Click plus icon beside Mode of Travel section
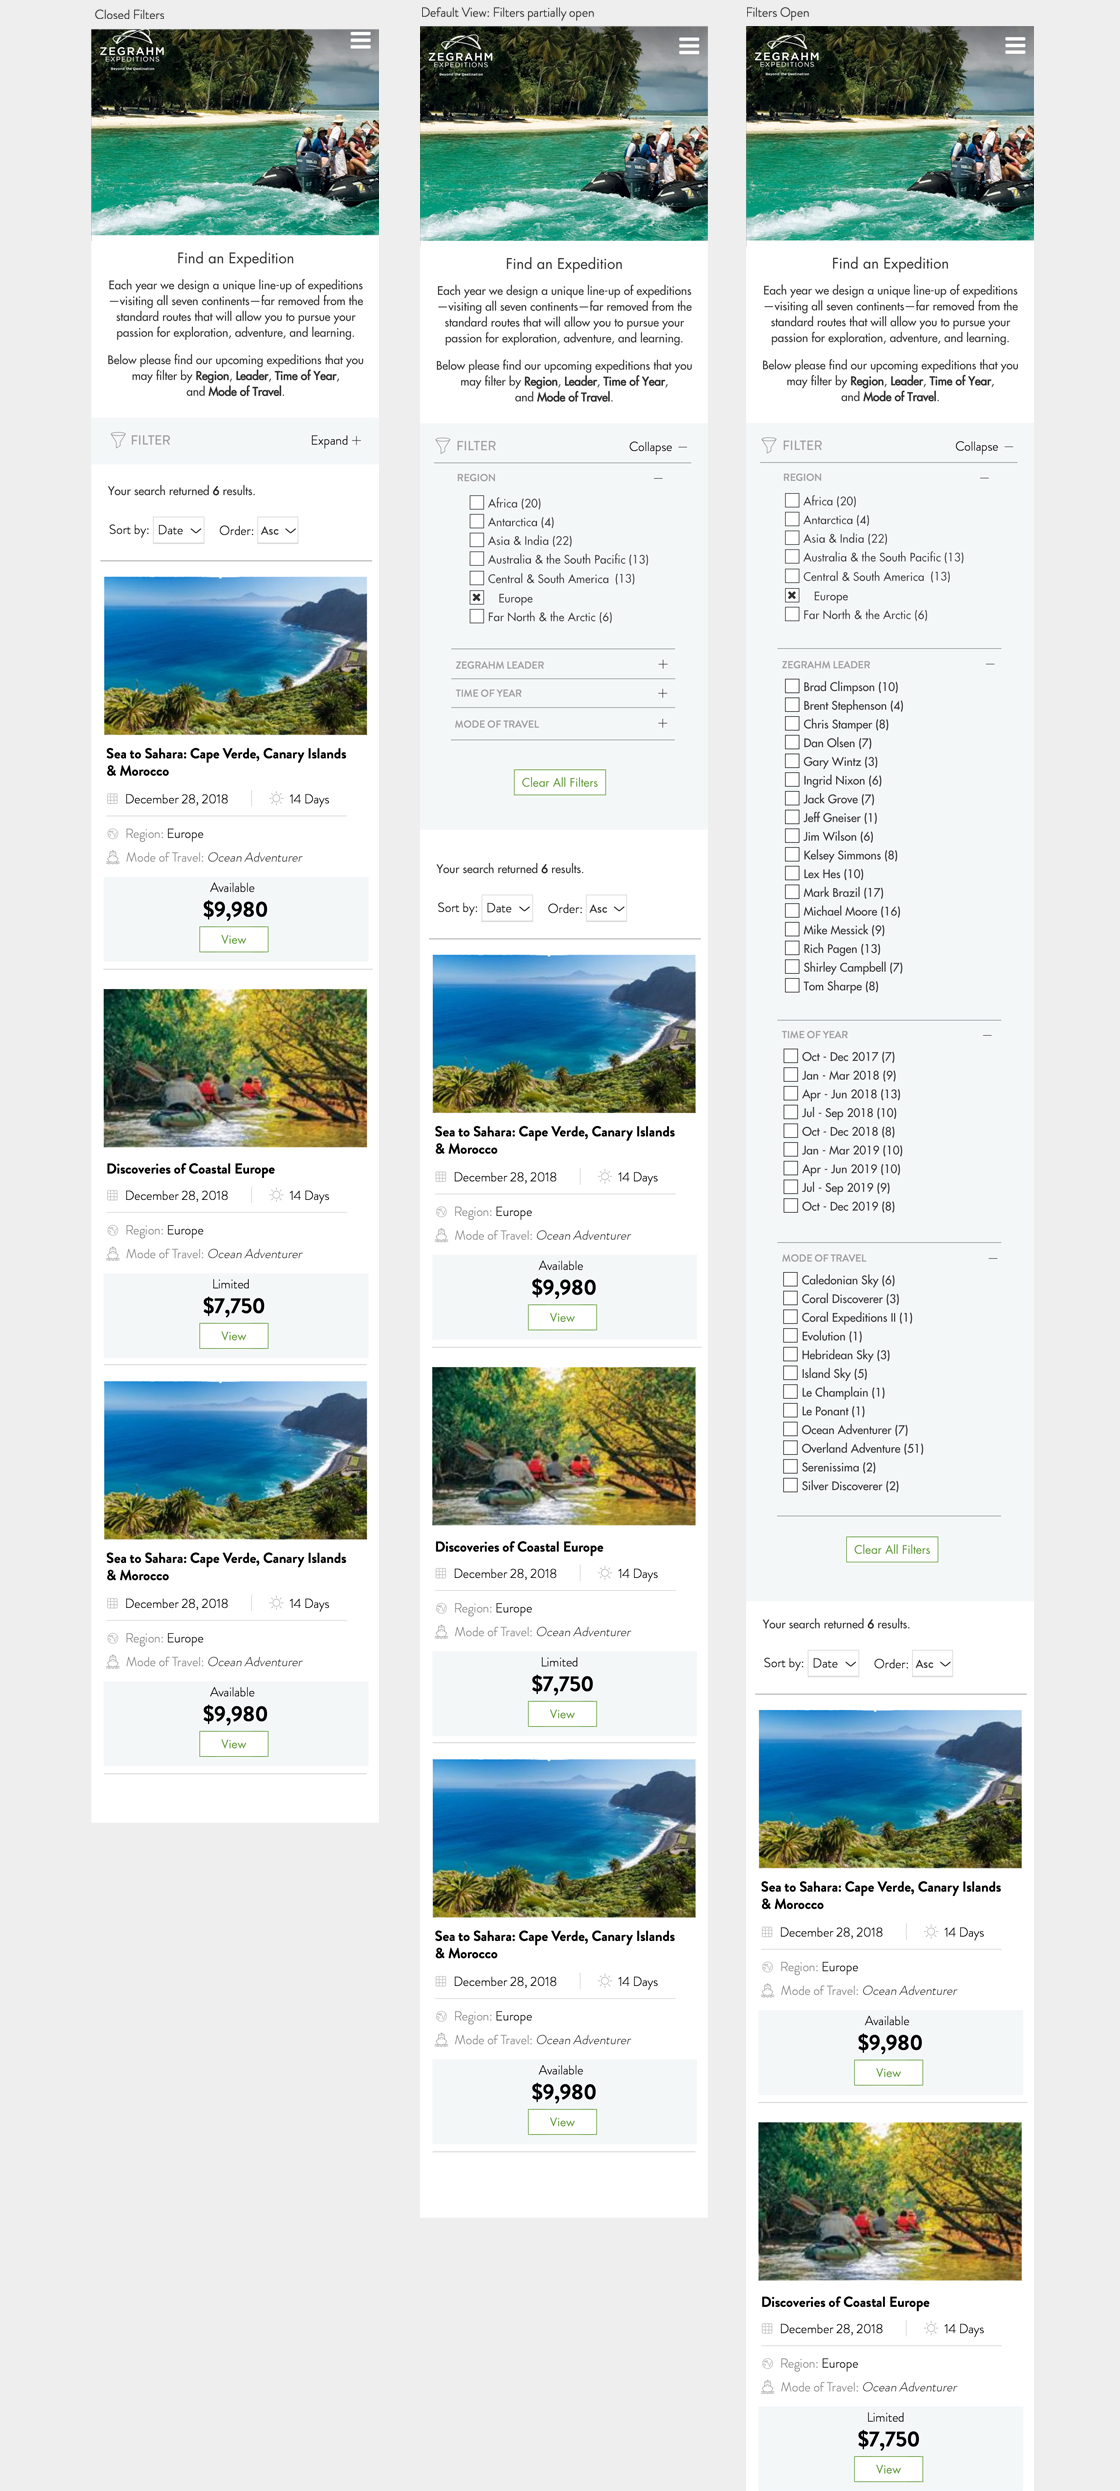This screenshot has width=1120, height=2491. 662,723
